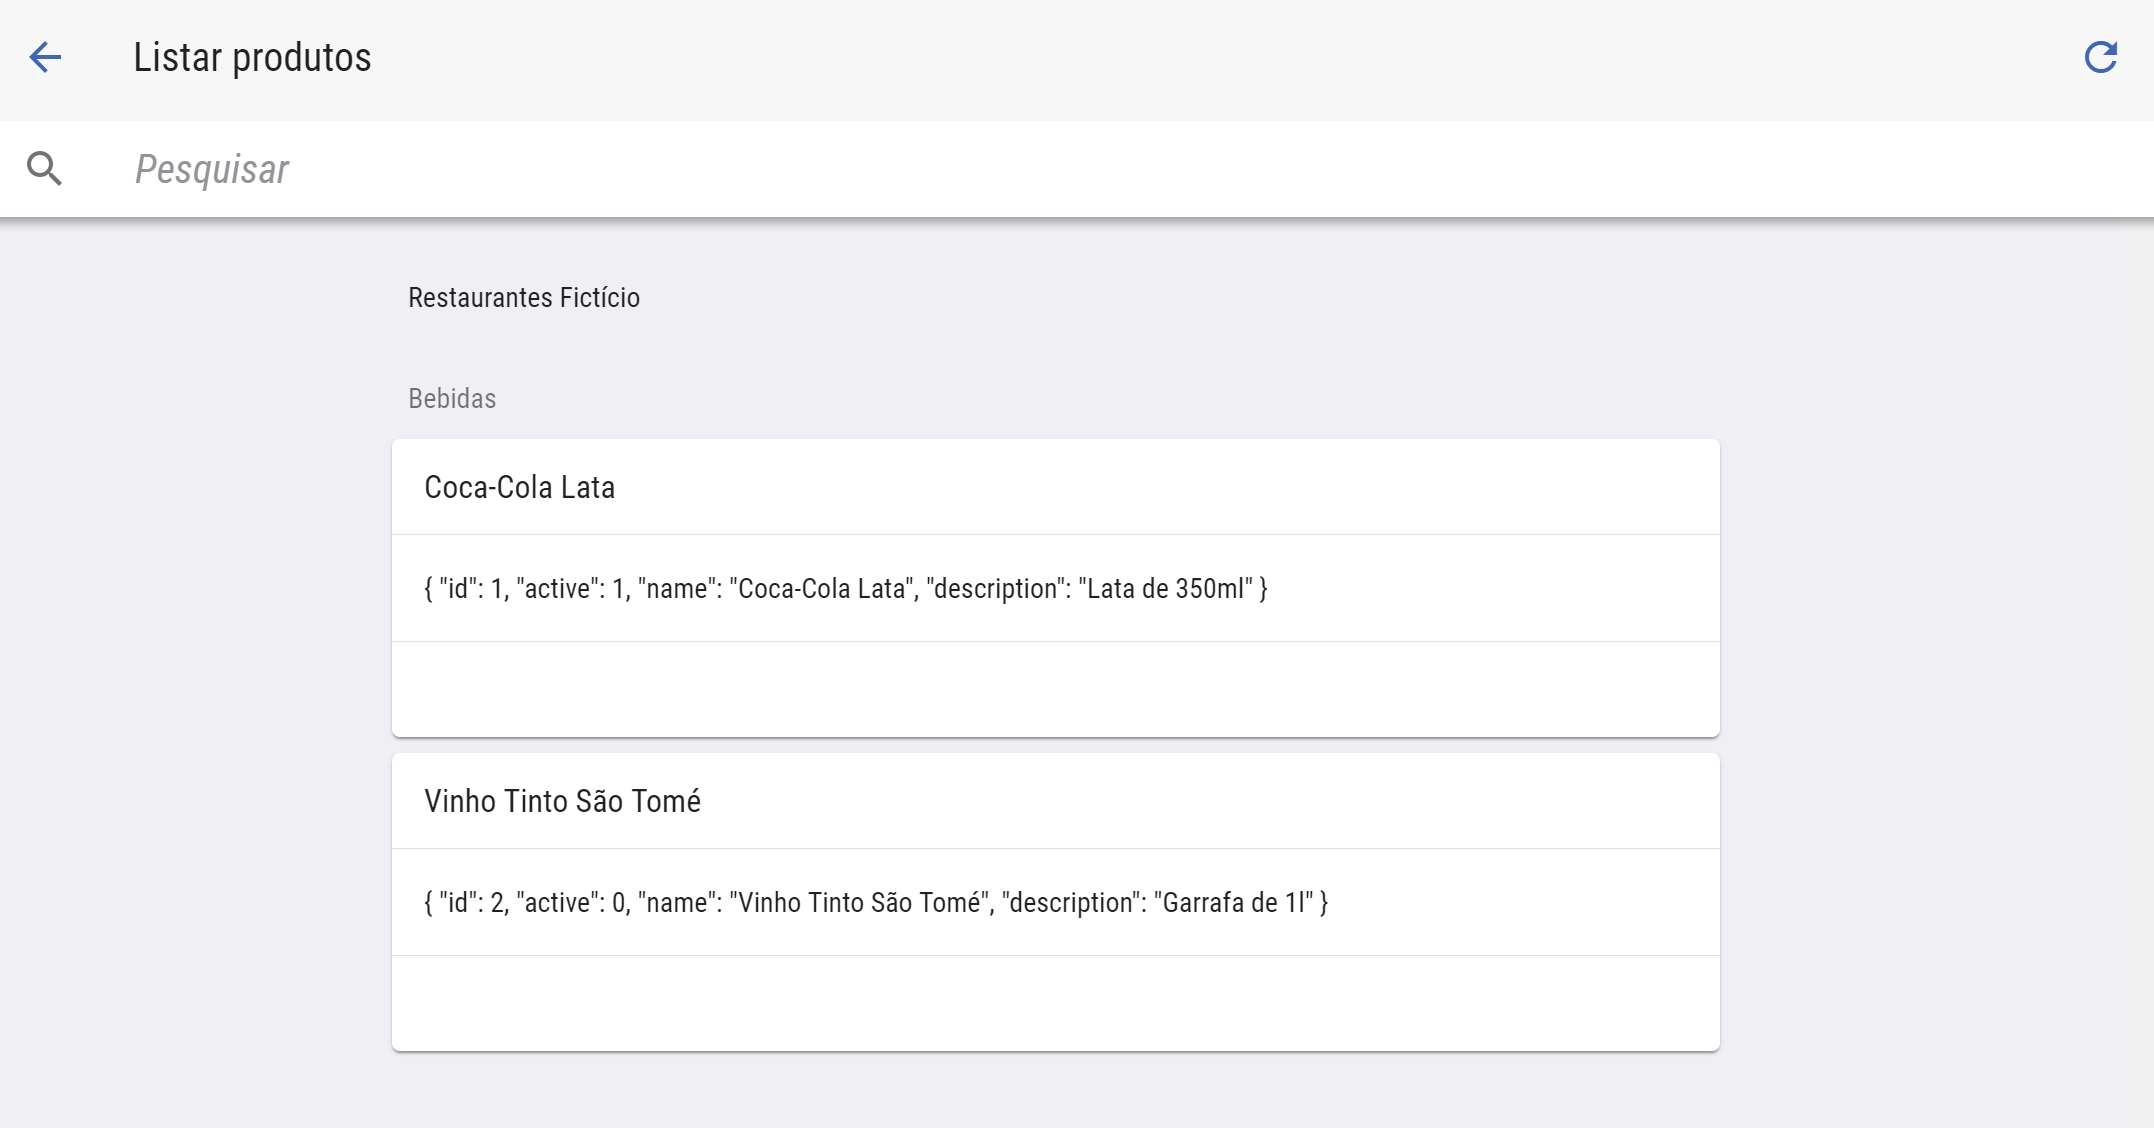Click the Coca-Cola Lata JSON description row
Screen dimensions: 2154x1128
click(x=845, y=588)
